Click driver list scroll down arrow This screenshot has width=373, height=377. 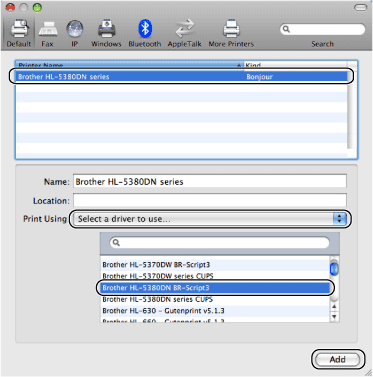334,316
